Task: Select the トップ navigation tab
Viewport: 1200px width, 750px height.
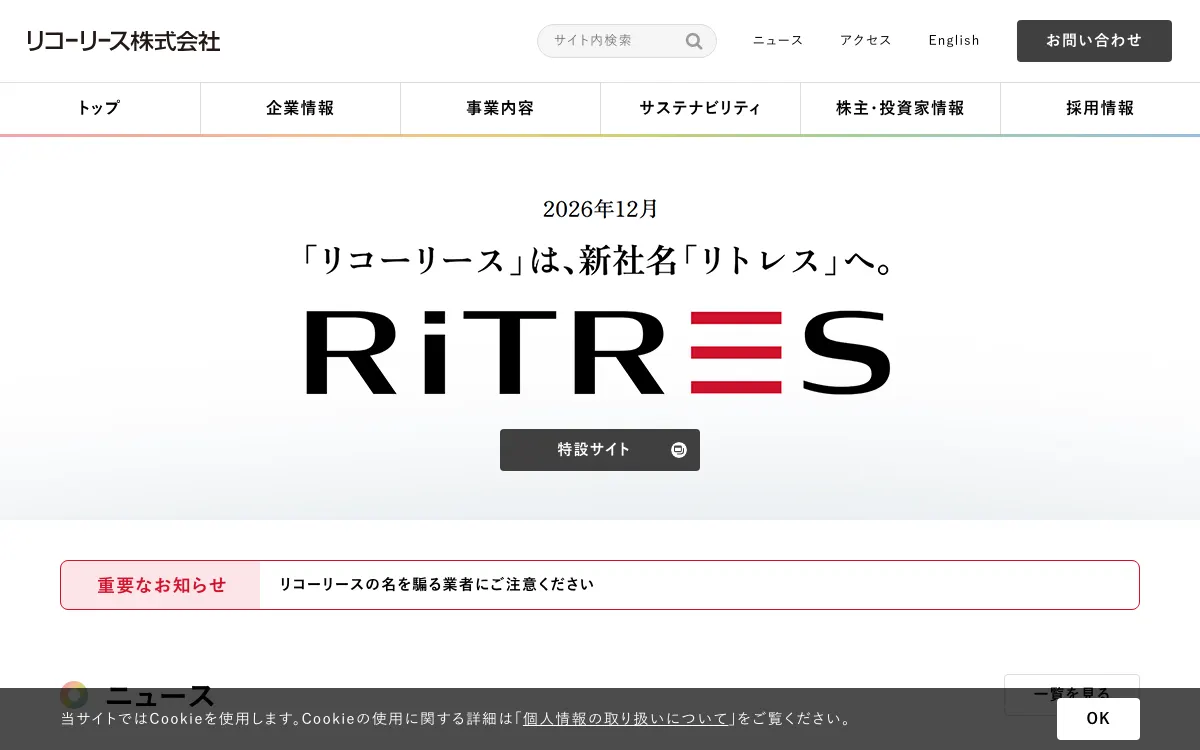Action: tap(100, 108)
